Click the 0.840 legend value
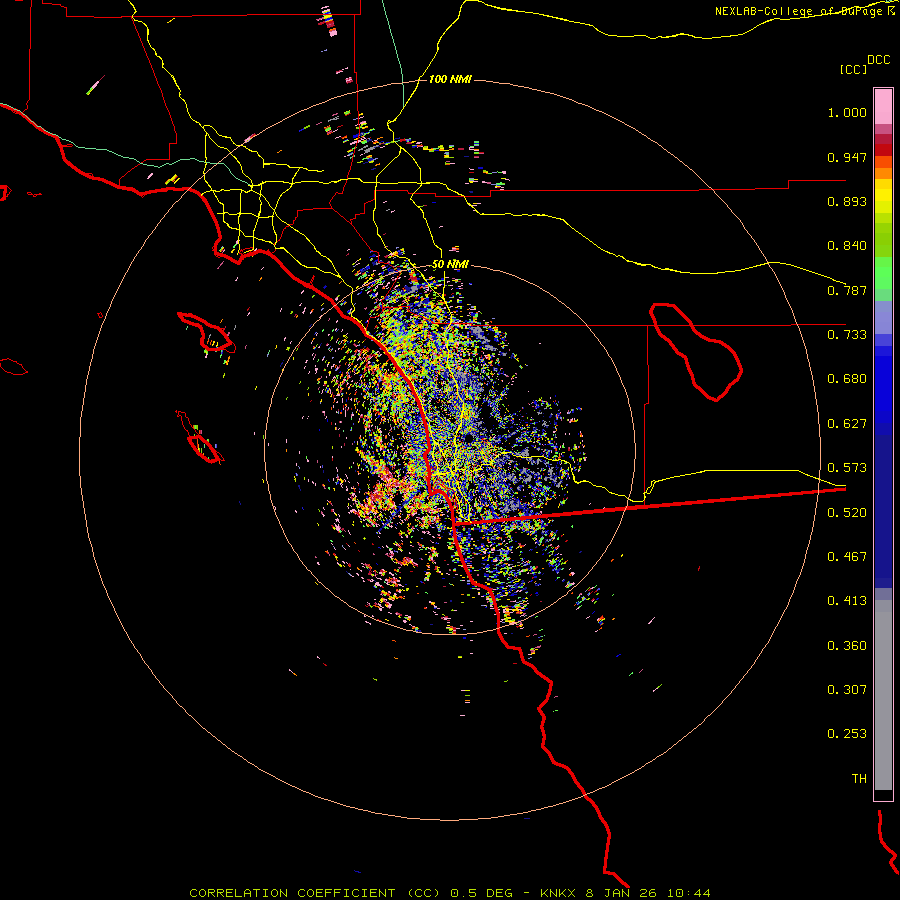This screenshot has height=900, width=900. [847, 246]
